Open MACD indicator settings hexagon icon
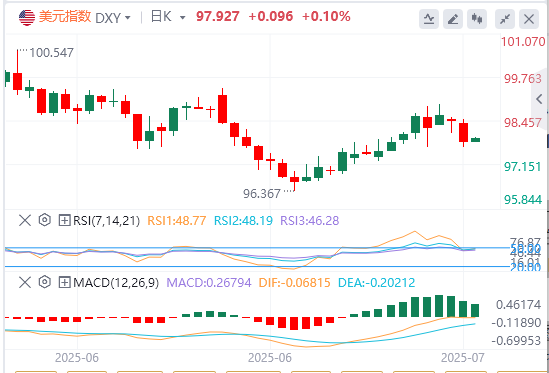The image size is (549, 373). tap(45, 282)
